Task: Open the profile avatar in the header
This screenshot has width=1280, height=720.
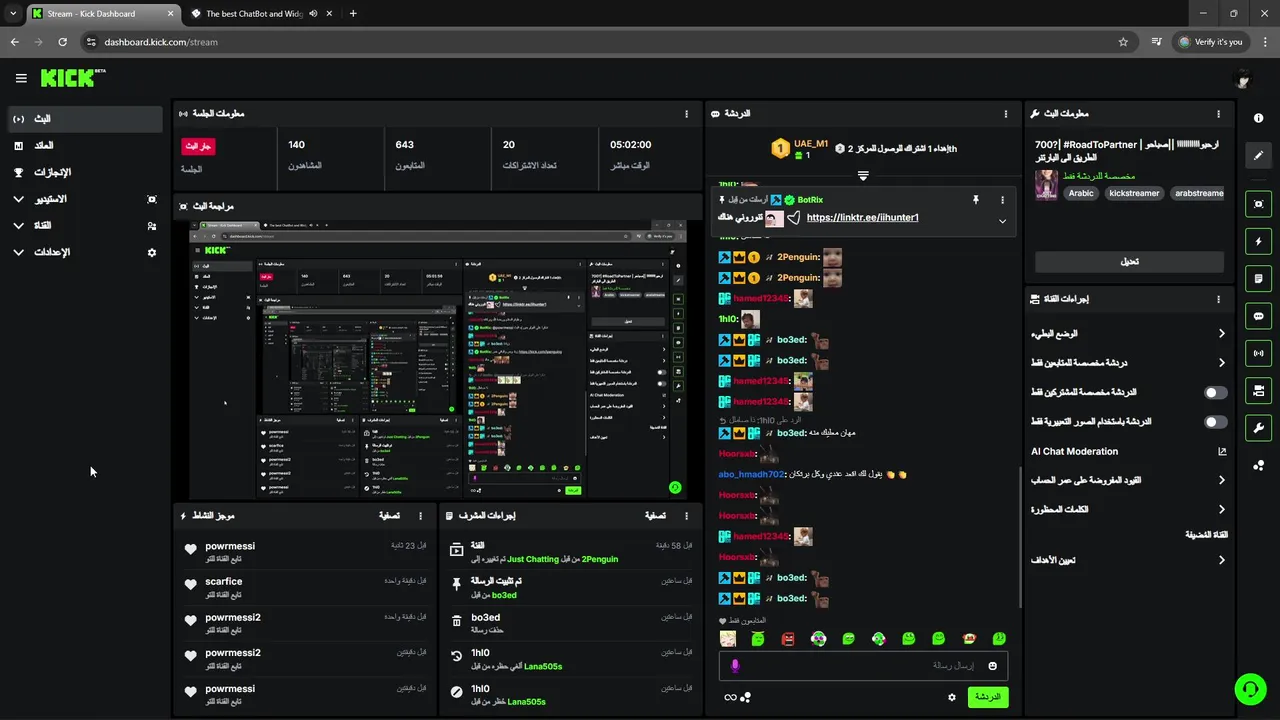Action: [1244, 78]
